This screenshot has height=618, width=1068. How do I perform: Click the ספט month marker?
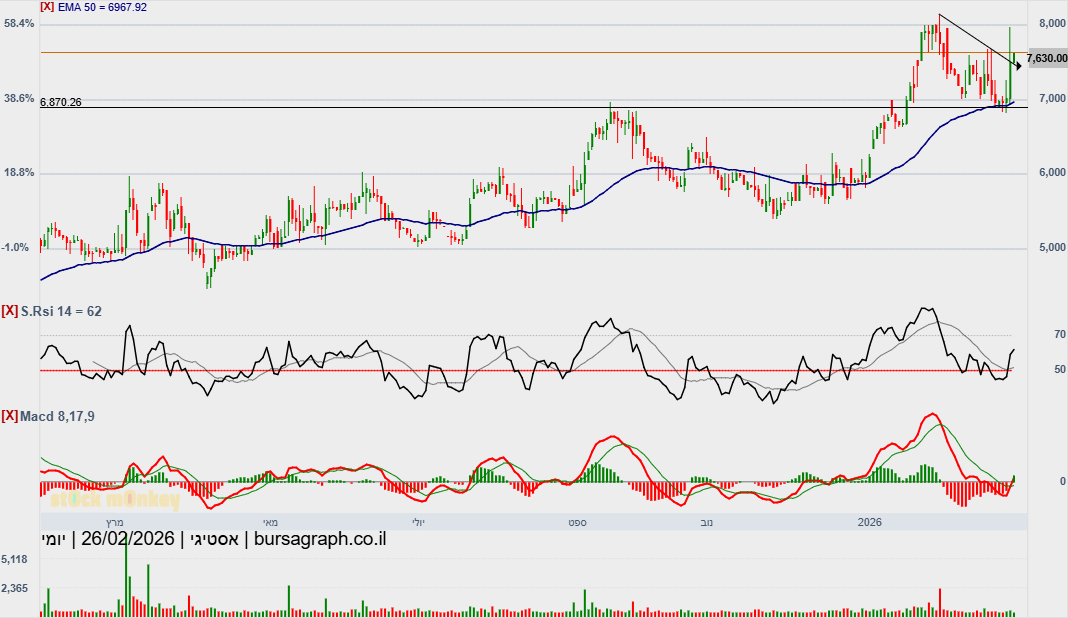point(578,523)
